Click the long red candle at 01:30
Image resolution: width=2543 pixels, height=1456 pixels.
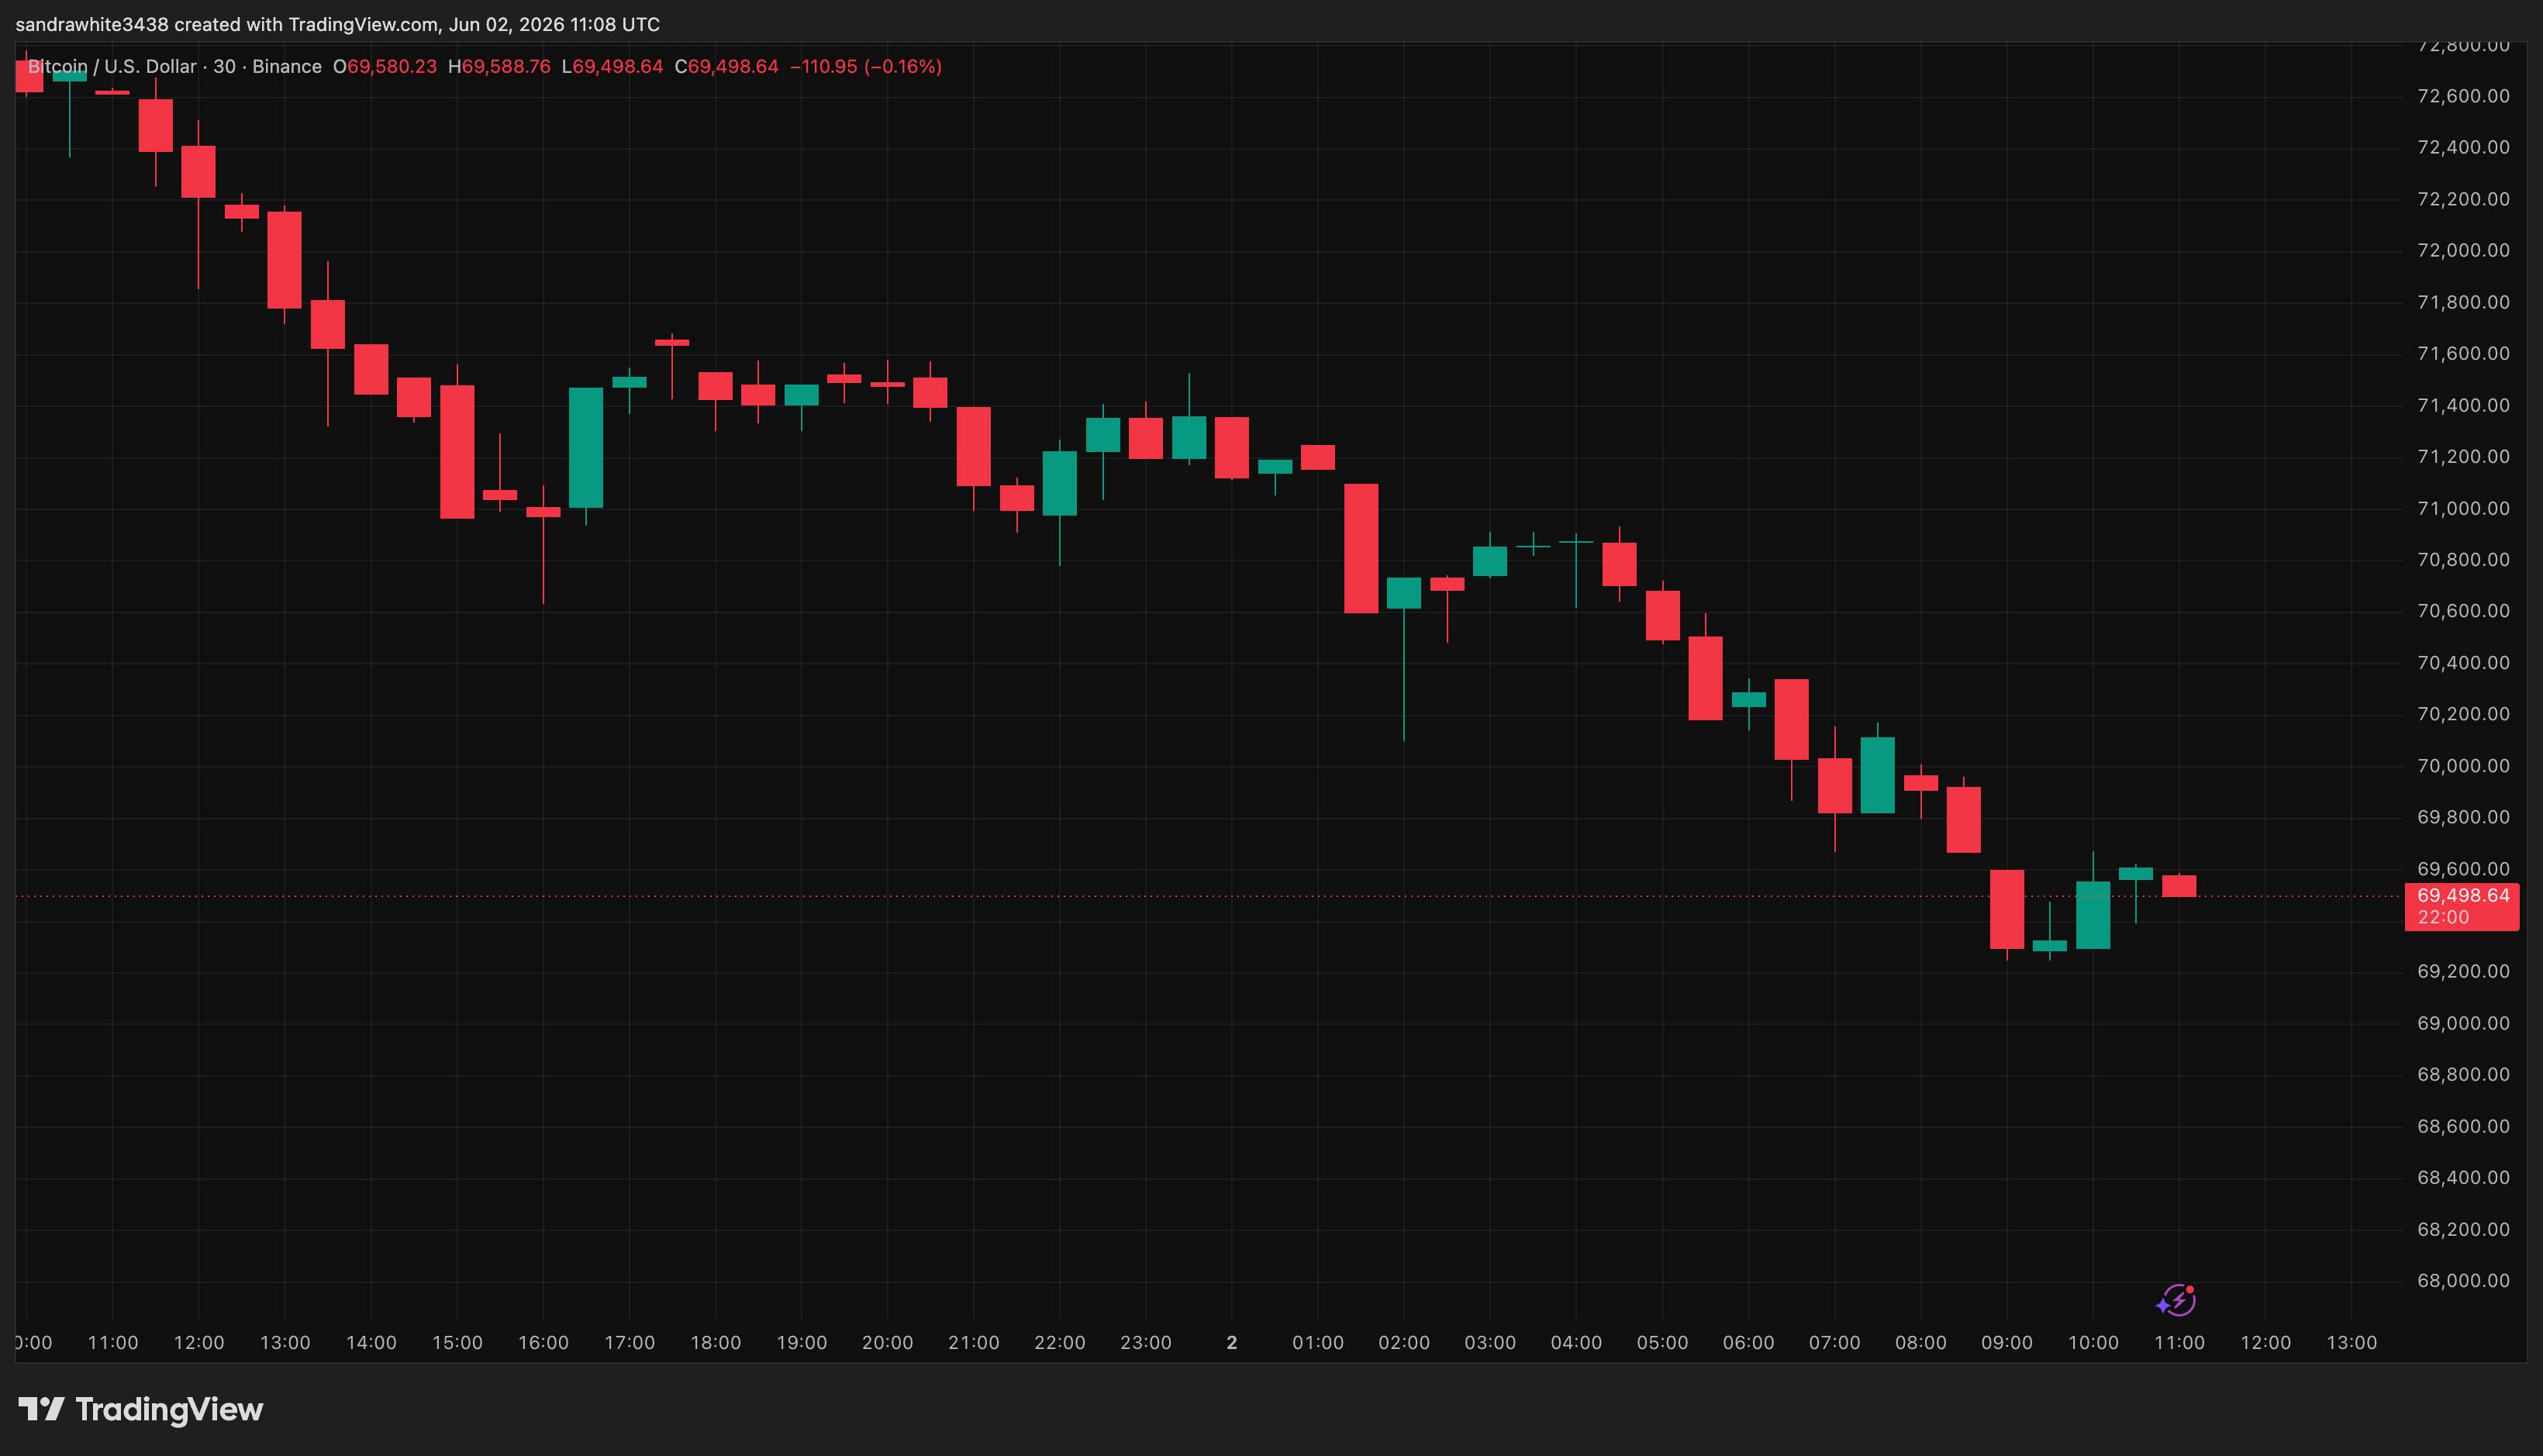1361,548
